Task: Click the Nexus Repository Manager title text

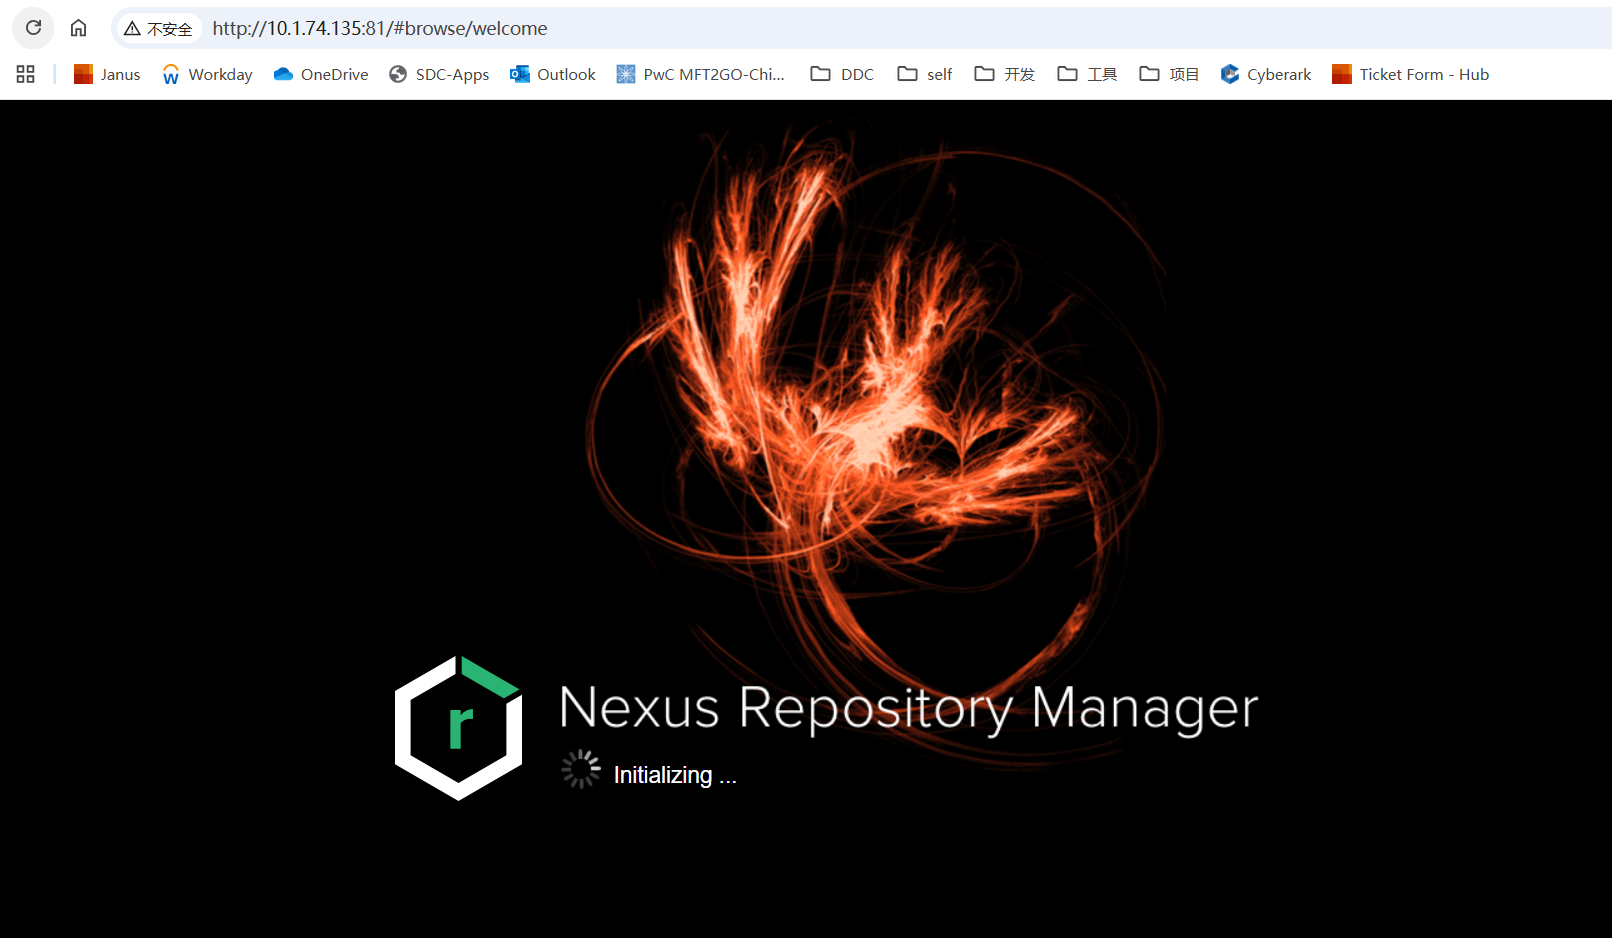Action: [908, 708]
